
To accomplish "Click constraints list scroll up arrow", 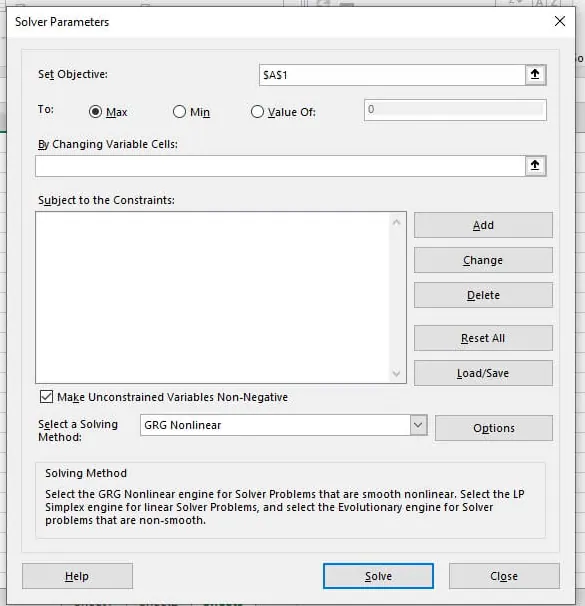I will coord(396,222).
